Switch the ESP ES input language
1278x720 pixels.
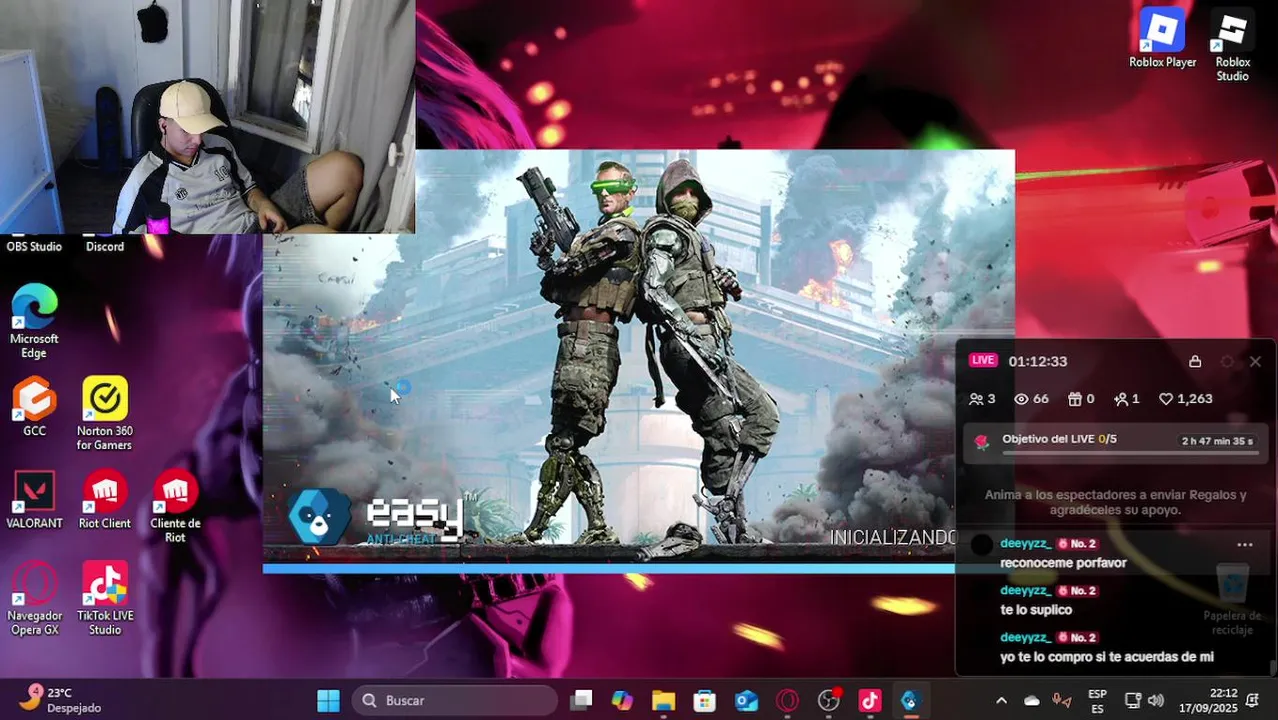click(x=1097, y=700)
